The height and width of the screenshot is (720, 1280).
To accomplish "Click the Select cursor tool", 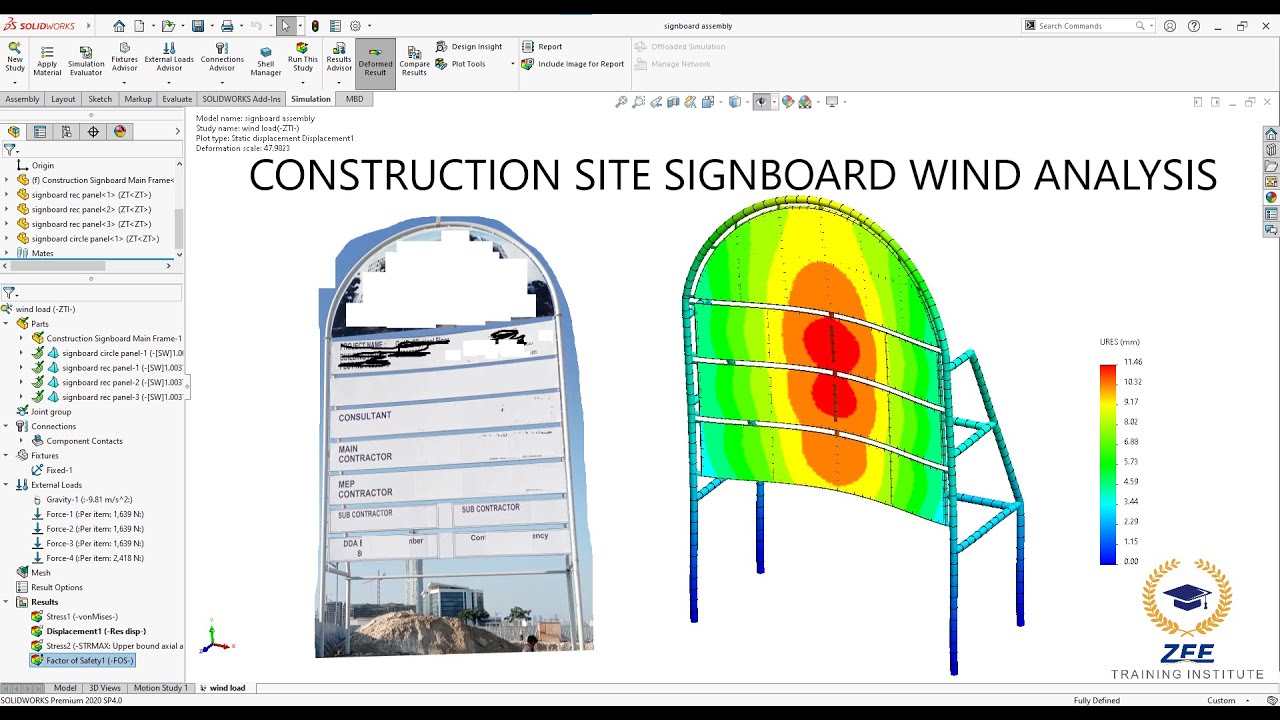I will pos(286,26).
